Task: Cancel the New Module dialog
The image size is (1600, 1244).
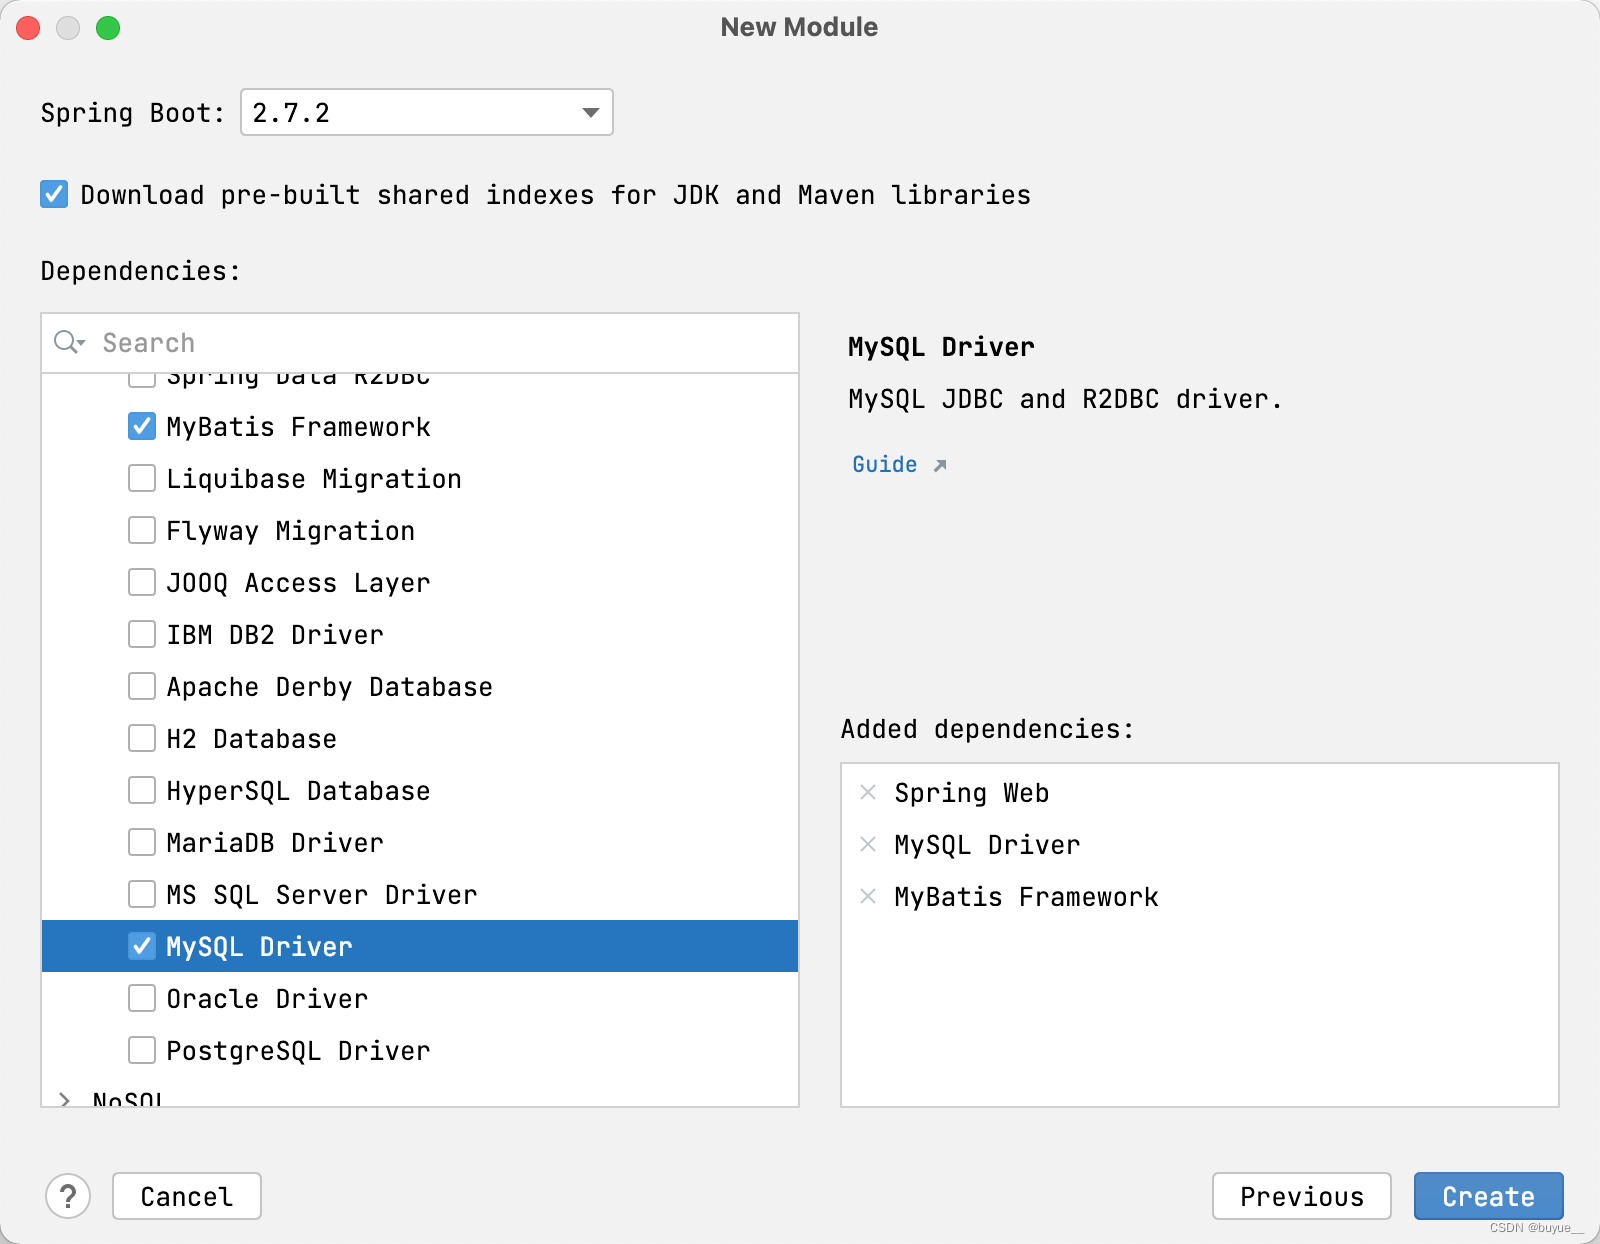Action: tap(186, 1196)
